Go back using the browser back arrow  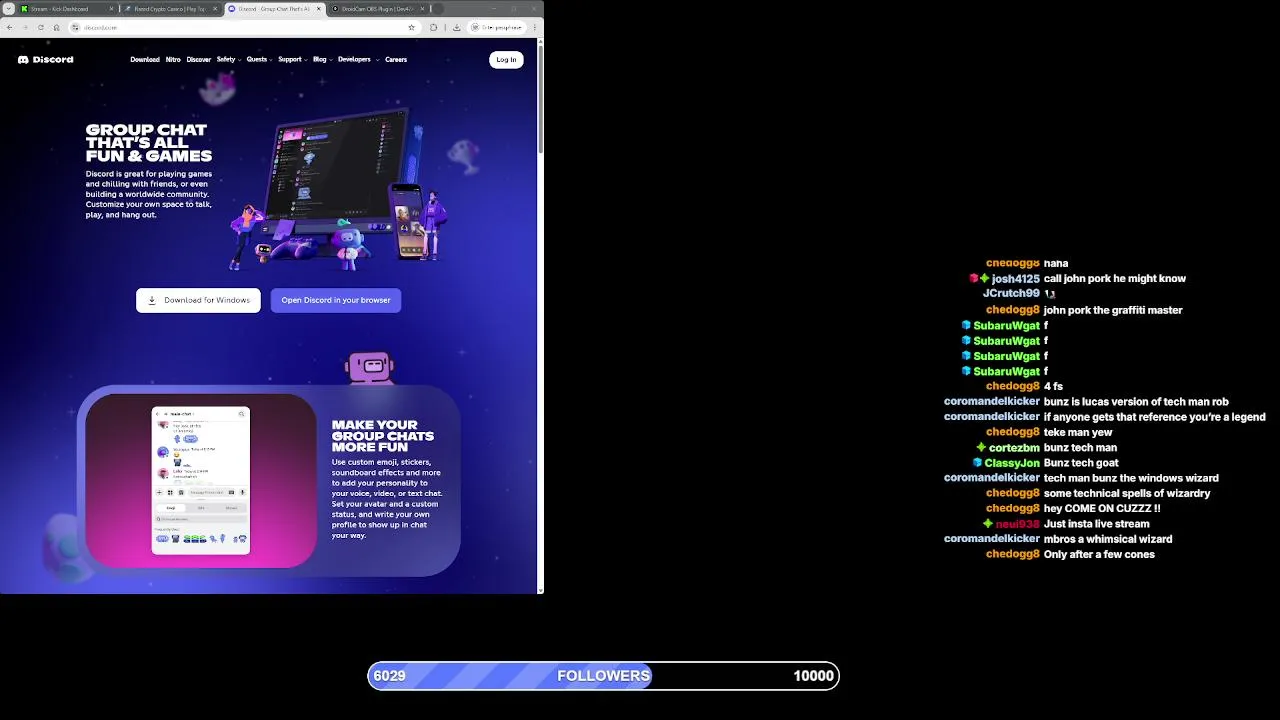[9, 27]
